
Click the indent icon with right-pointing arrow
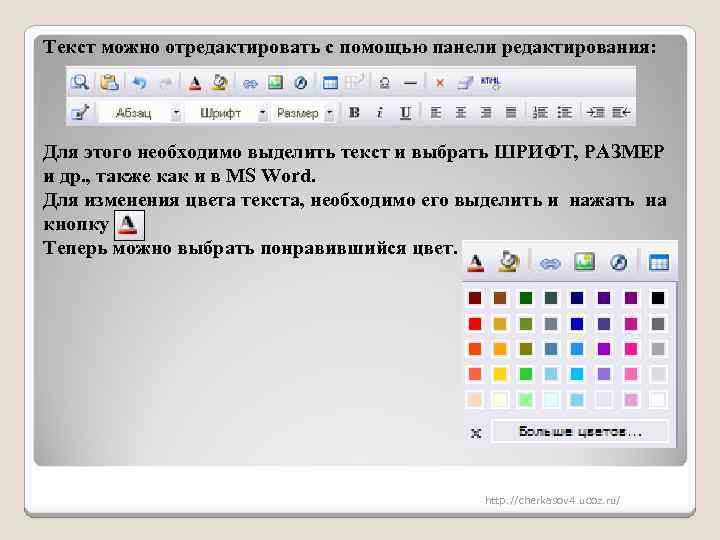click(x=595, y=112)
